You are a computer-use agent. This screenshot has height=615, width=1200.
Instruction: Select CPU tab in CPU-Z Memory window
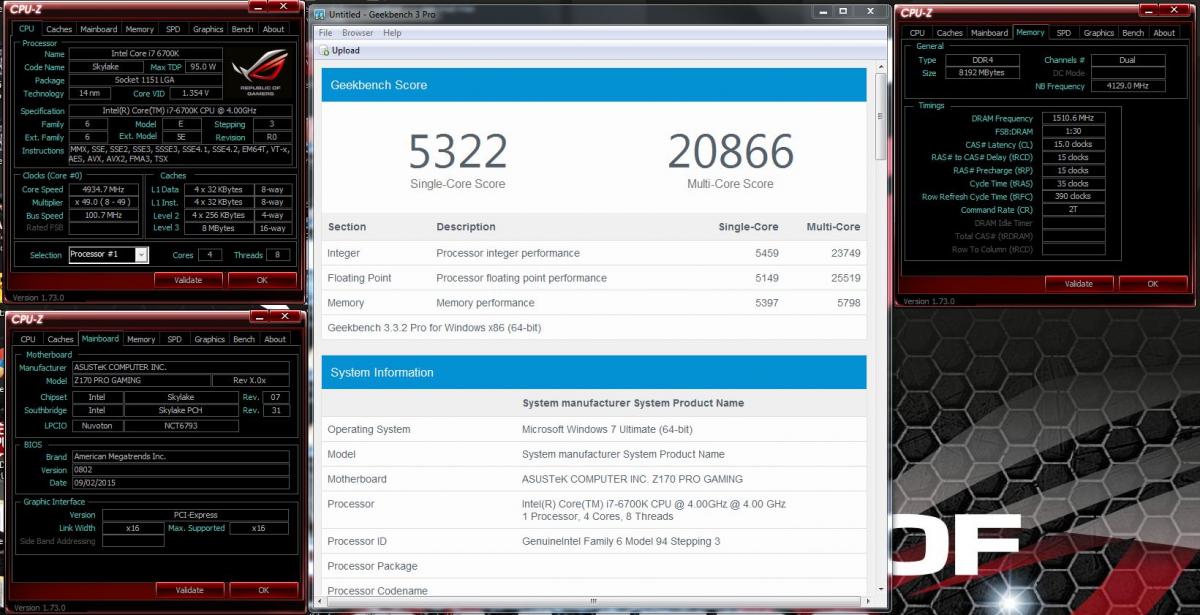pyautogui.click(x=916, y=33)
